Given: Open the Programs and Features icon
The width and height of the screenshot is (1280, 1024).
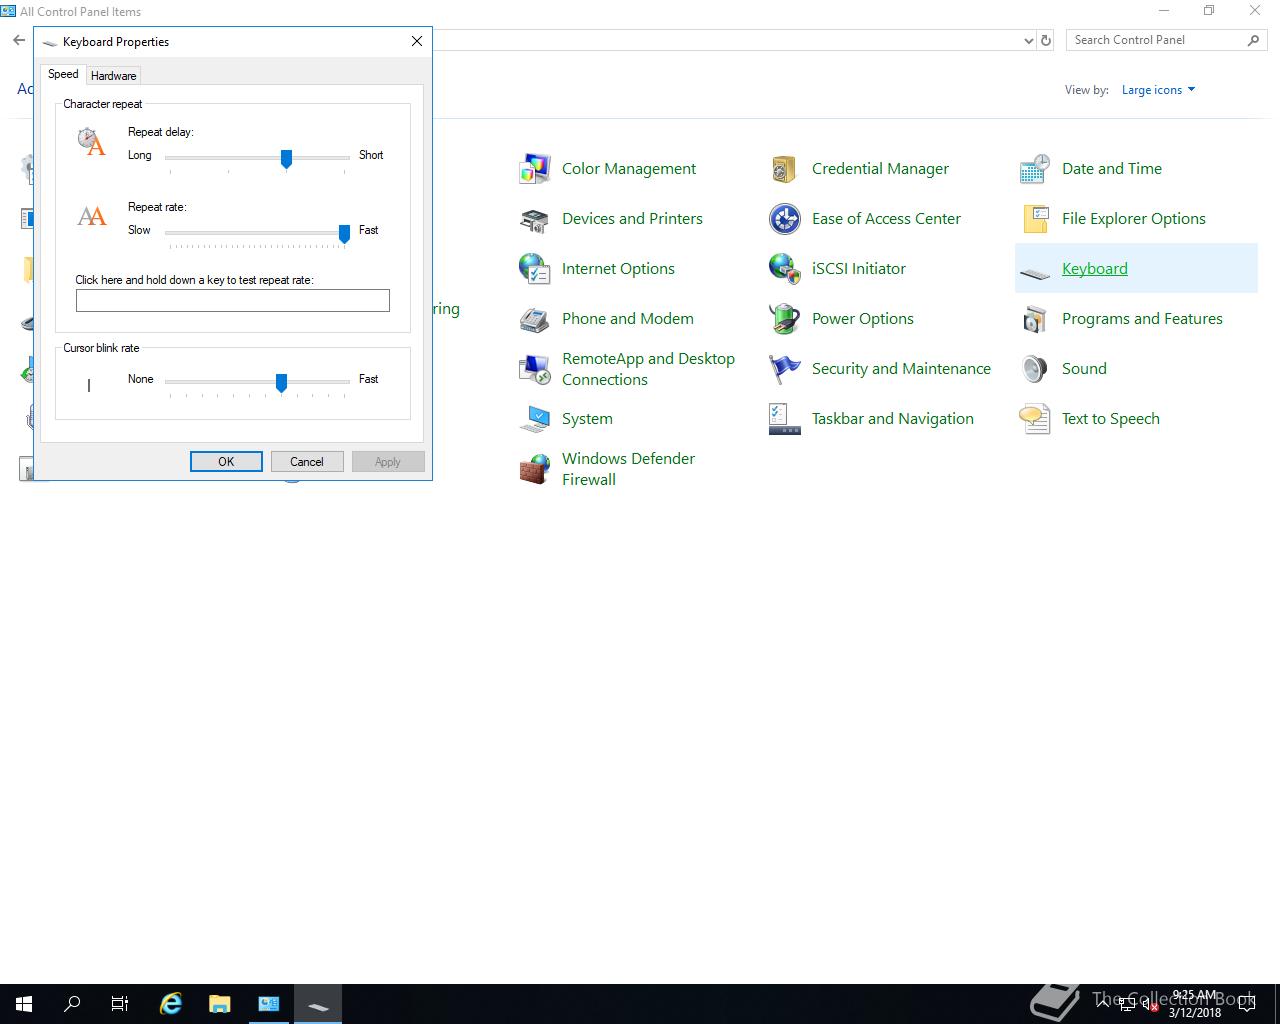Looking at the screenshot, I should (1035, 319).
